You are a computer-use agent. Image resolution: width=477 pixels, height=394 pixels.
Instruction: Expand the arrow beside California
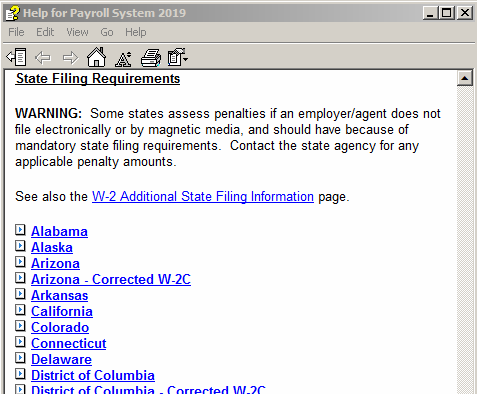pos(20,310)
